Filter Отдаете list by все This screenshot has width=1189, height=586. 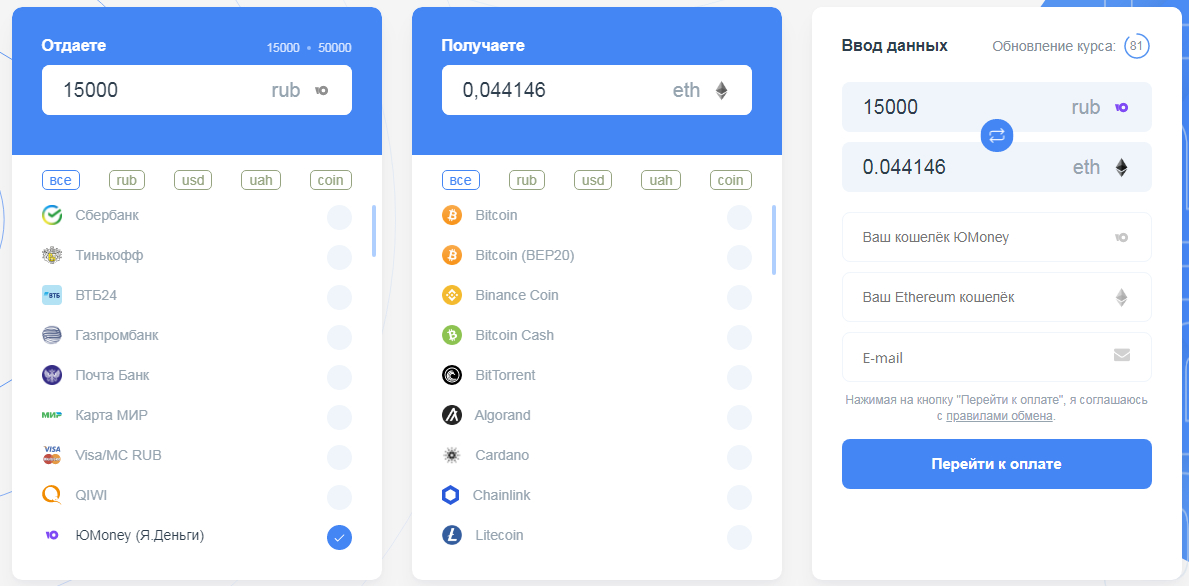coord(61,180)
